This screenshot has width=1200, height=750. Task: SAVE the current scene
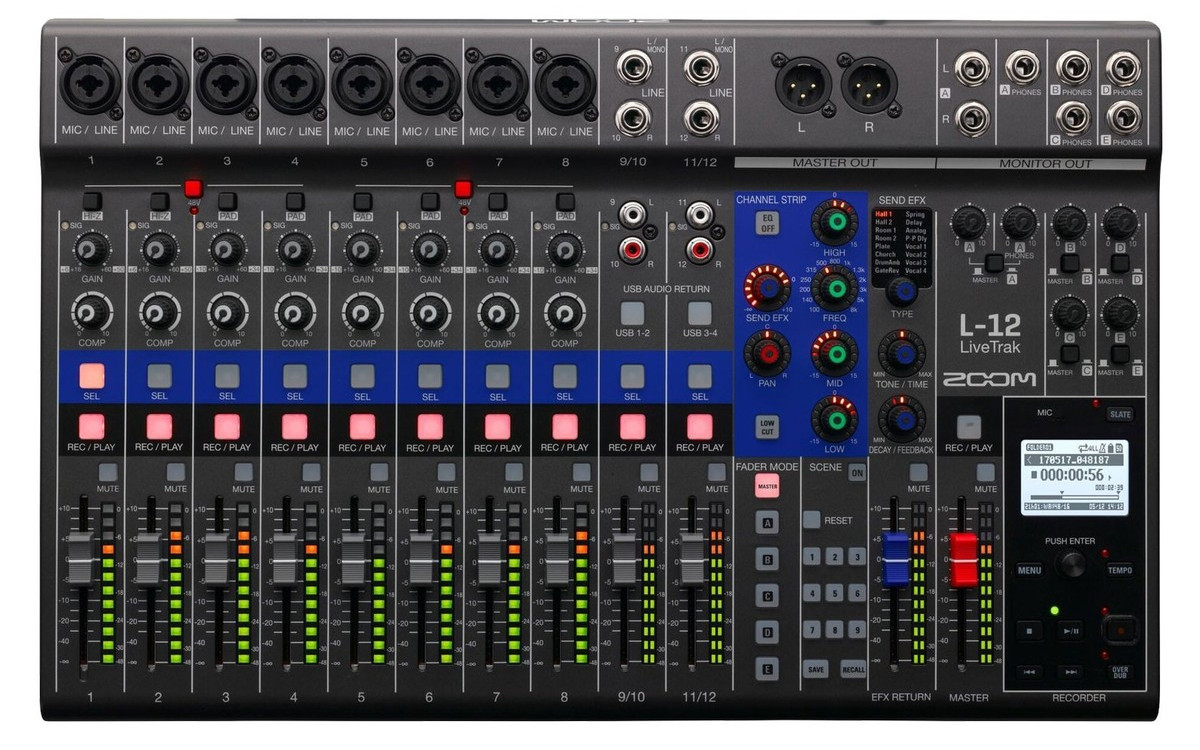pyautogui.click(x=816, y=669)
